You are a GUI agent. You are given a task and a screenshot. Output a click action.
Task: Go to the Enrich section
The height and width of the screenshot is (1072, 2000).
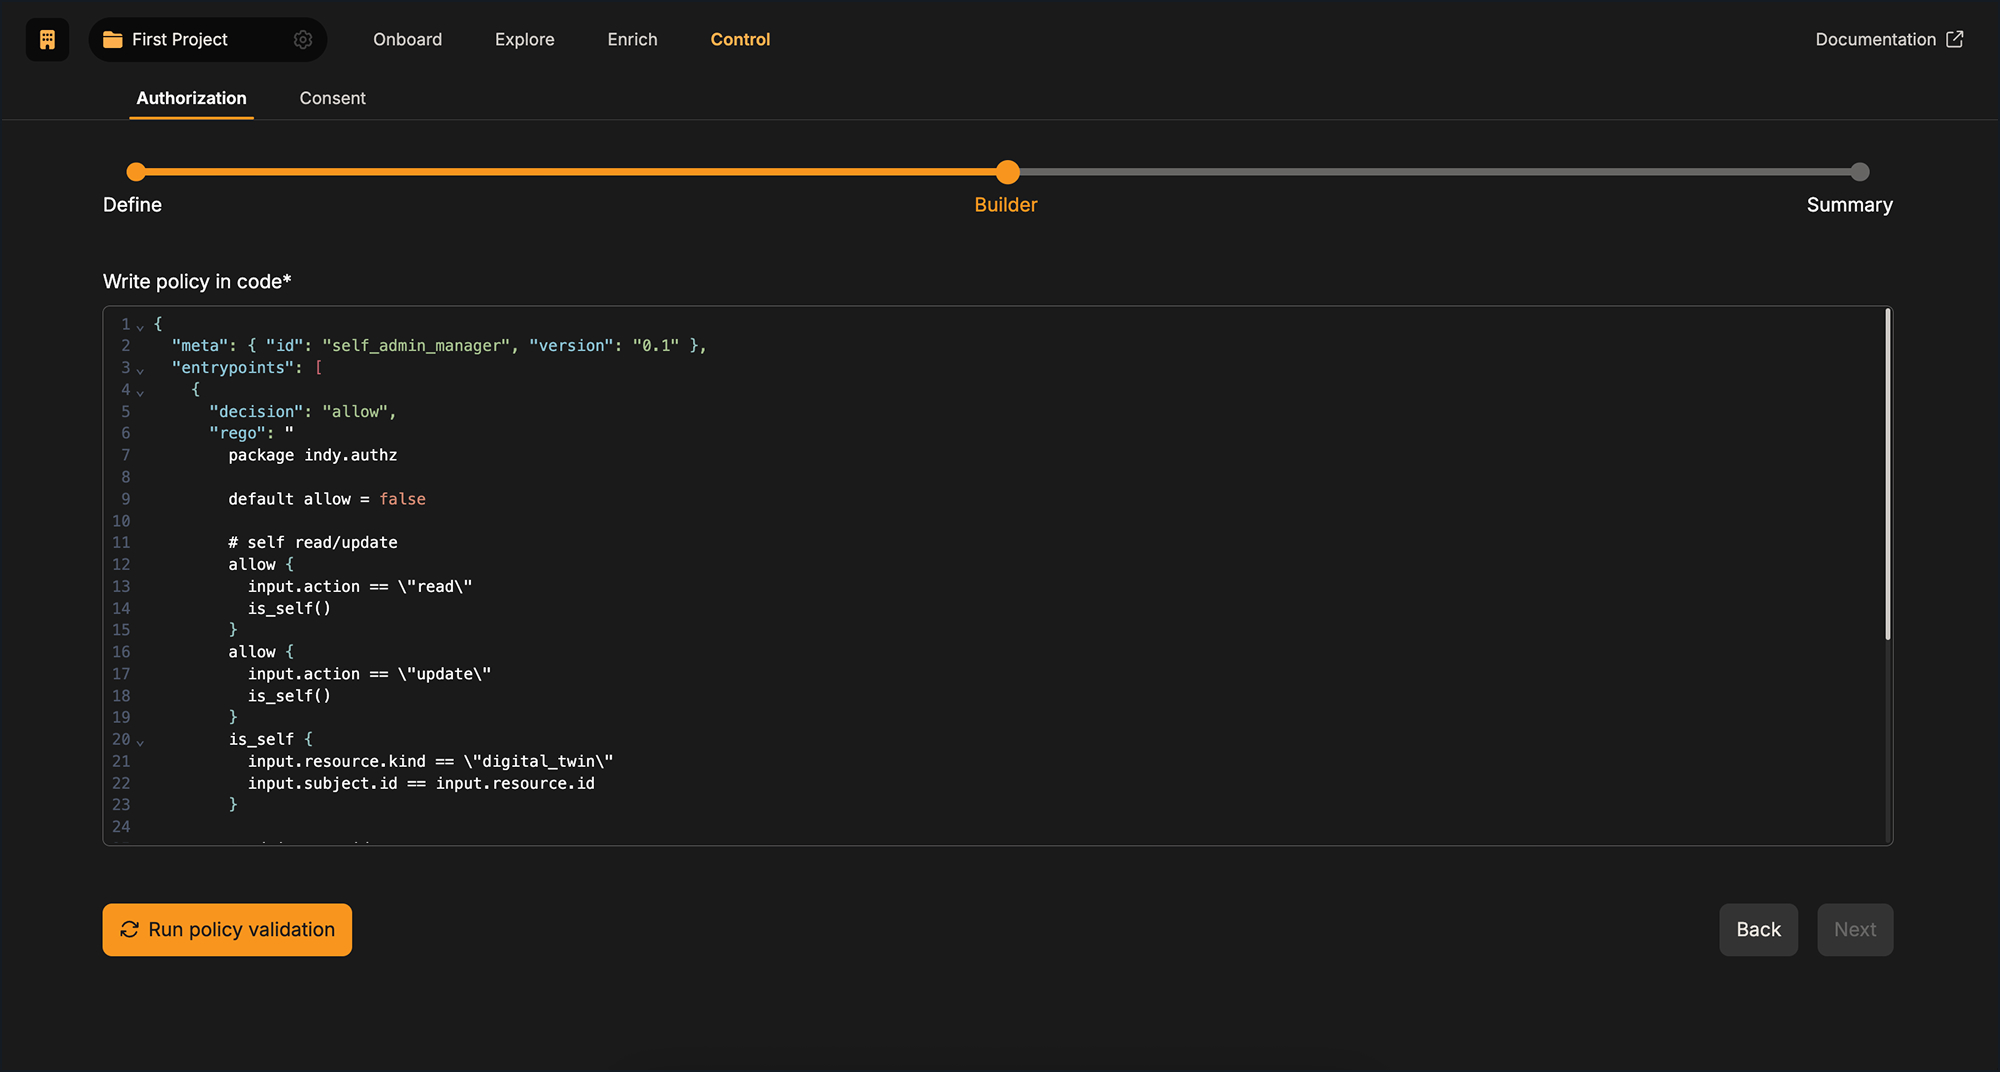[632, 40]
